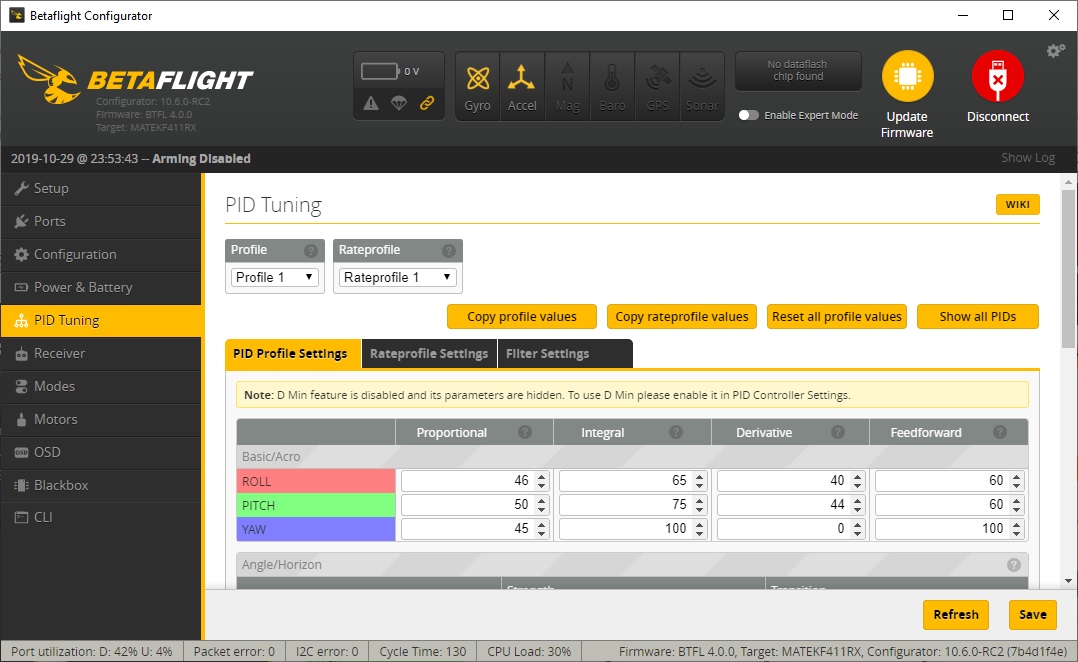The image size is (1078, 662).
Task: Open the Modes section
Action: click(101, 386)
